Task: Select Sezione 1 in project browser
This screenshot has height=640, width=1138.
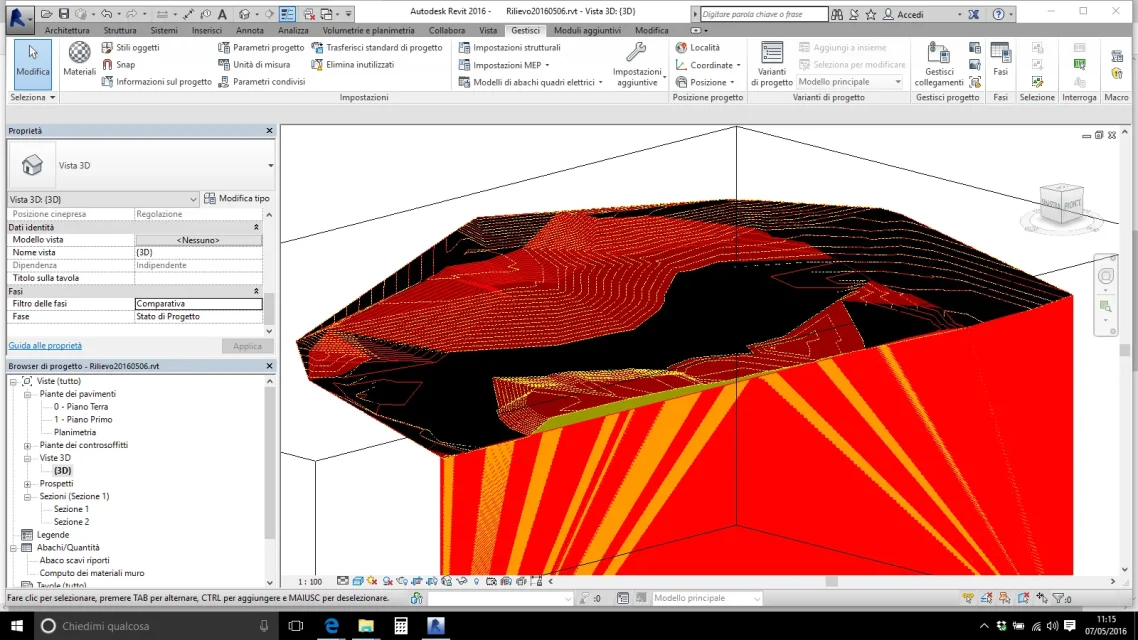Action: click(71, 509)
